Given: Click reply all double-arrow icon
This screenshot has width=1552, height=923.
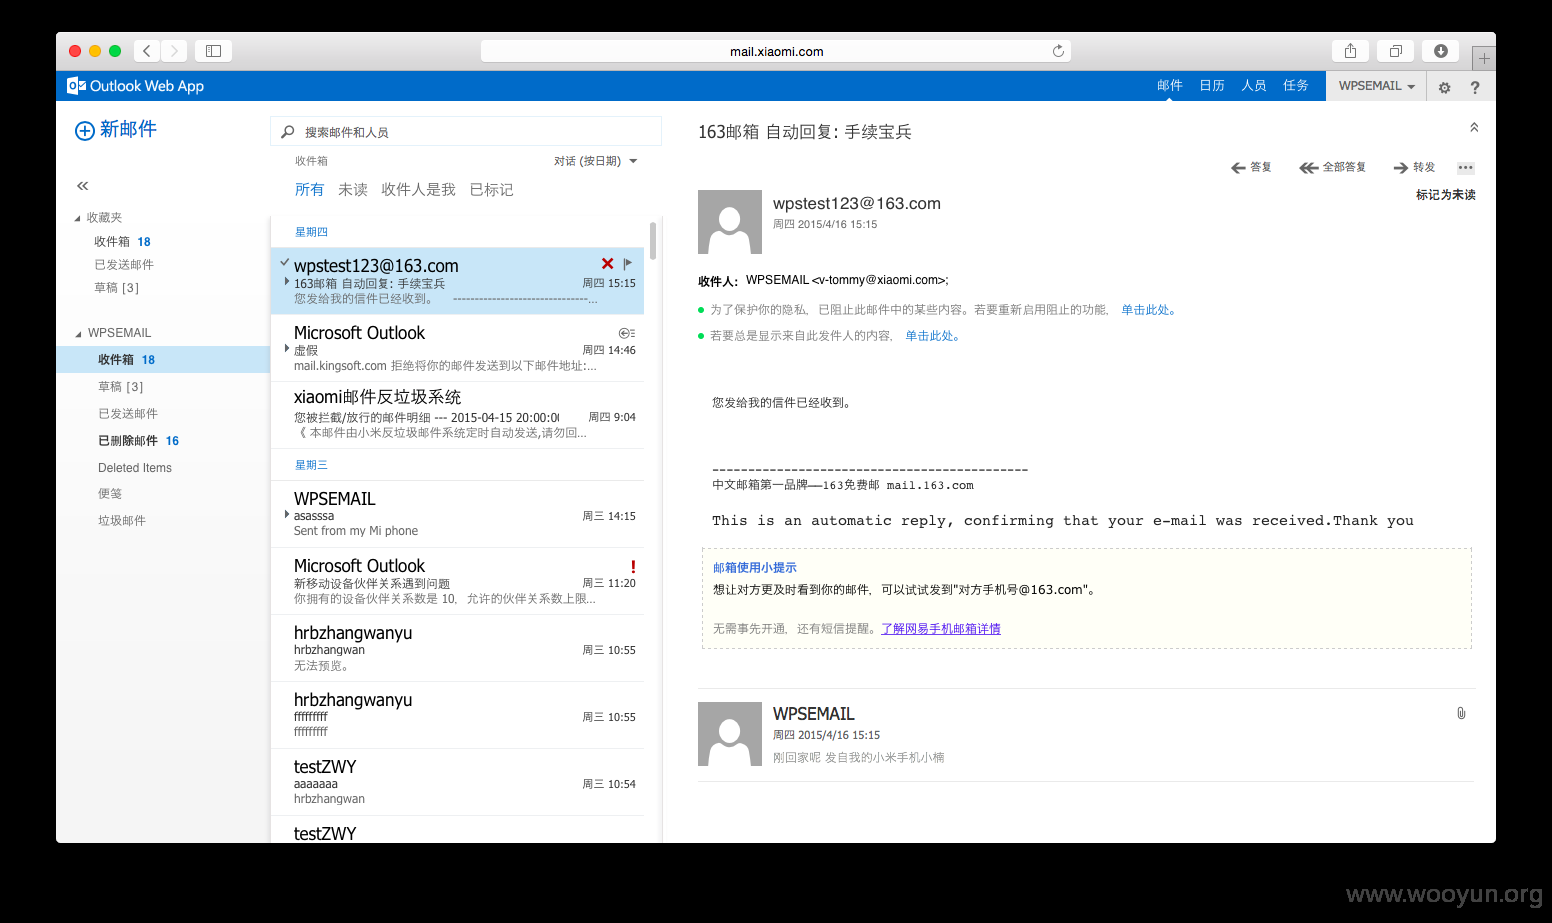Looking at the screenshot, I should pyautogui.click(x=1308, y=168).
